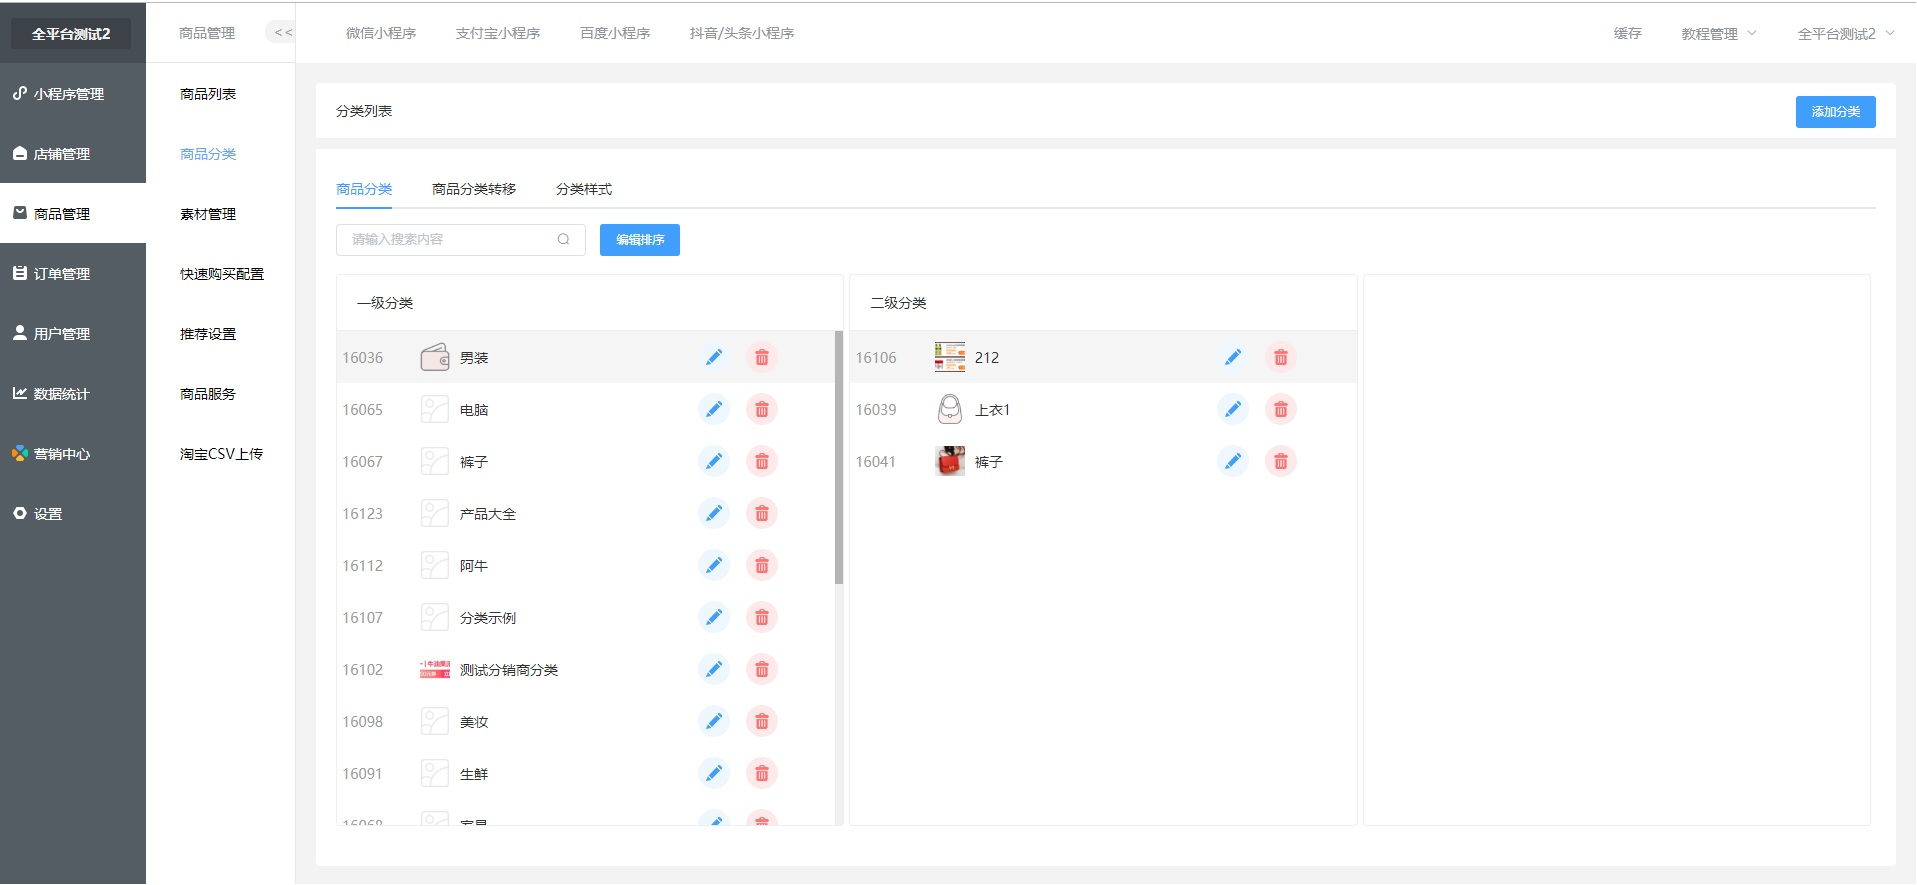This screenshot has width=1917, height=885.
Task: Open 素材管理 submenu item
Action: click(208, 214)
